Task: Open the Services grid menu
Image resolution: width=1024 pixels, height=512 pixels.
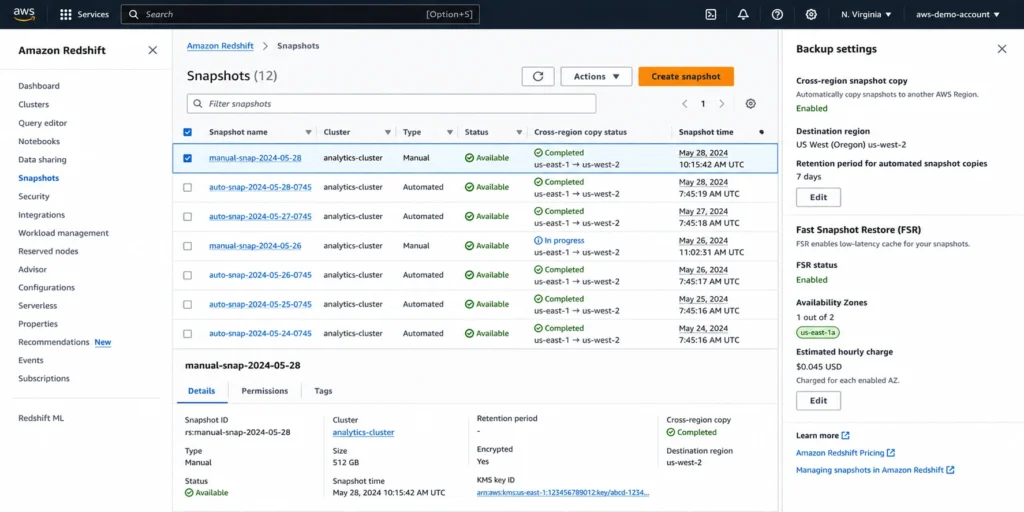Action: [84, 14]
